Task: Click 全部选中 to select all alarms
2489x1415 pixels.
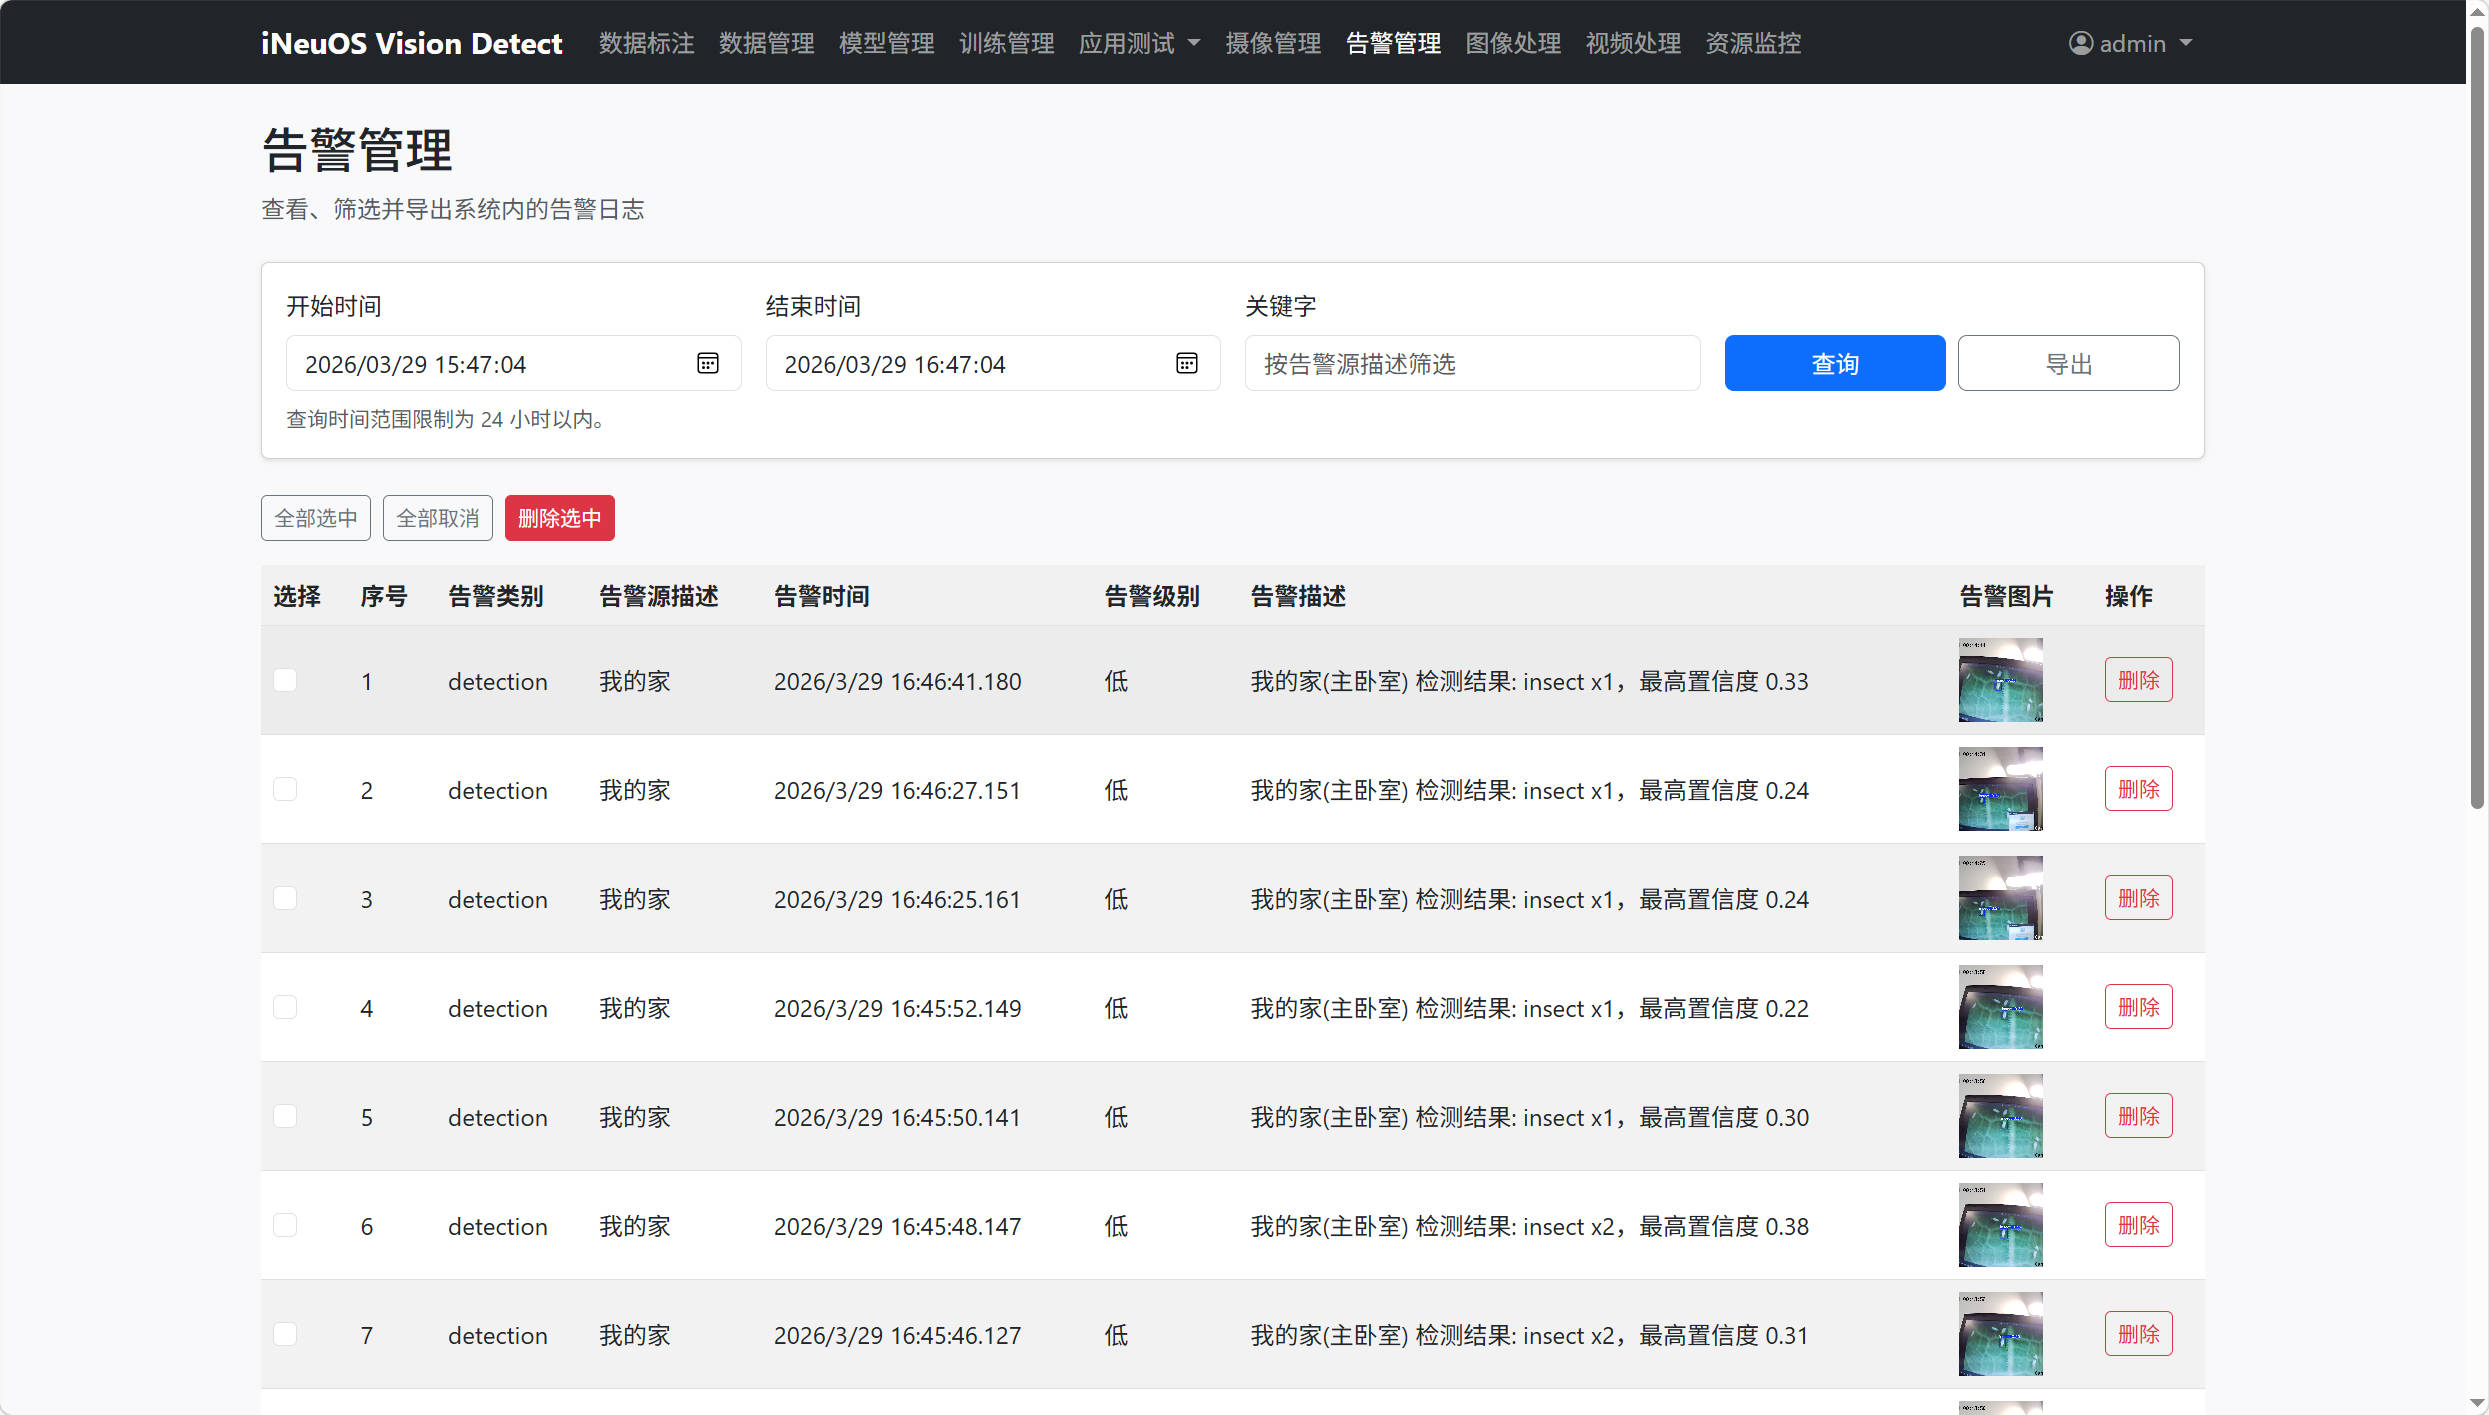Action: pyautogui.click(x=315, y=518)
